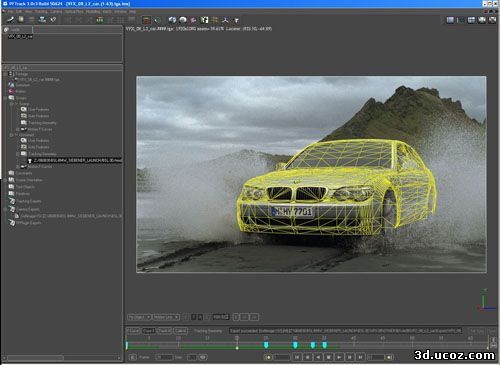Screen dimensions: 500x365
Task: Select Tracking Geometry under the first group
Action: (38, 123)
